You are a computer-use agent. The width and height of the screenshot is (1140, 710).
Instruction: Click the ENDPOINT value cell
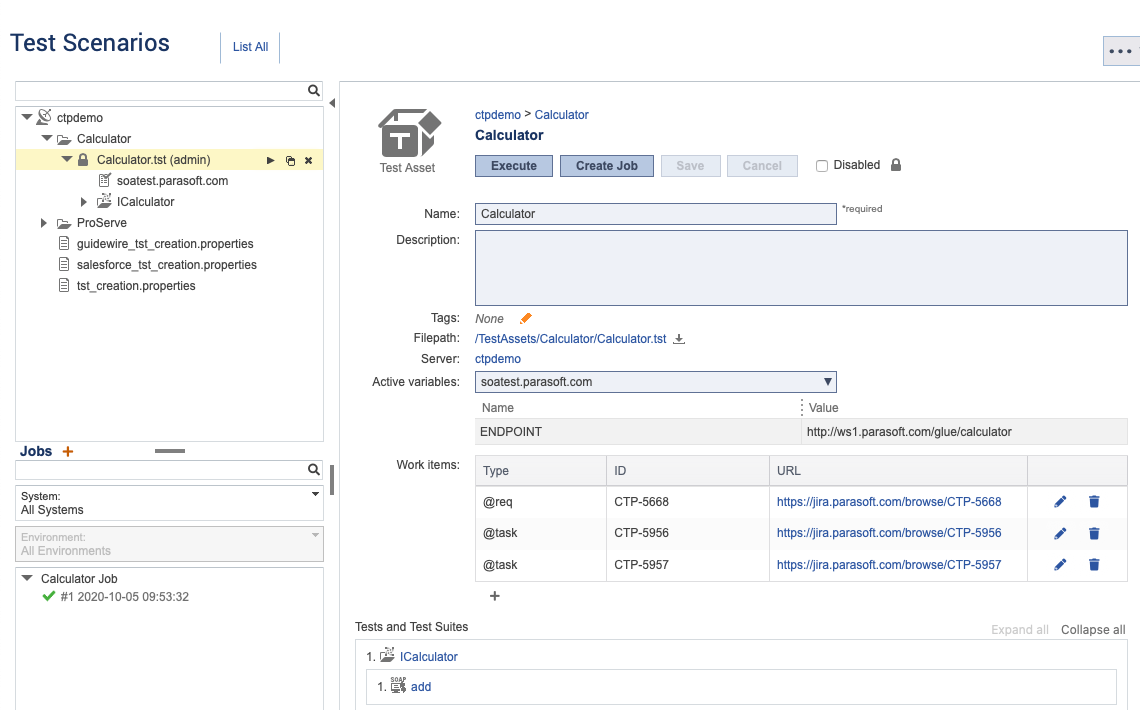tap(964, 432)
